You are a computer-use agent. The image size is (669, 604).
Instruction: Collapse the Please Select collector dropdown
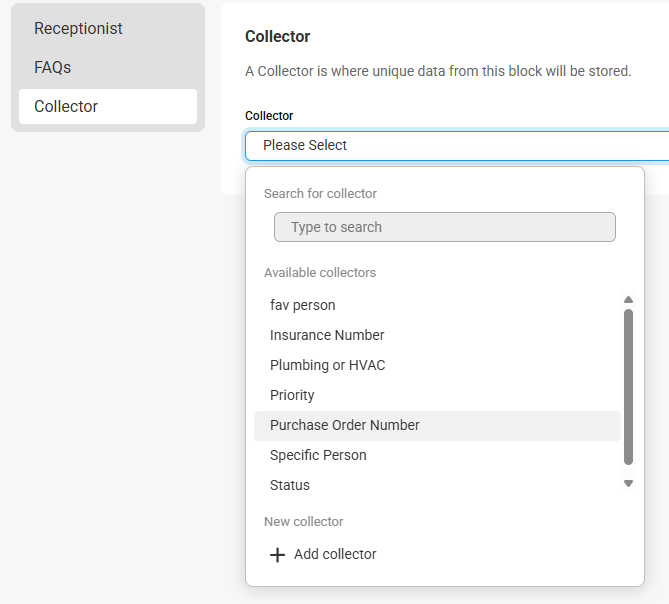point(457,145)
